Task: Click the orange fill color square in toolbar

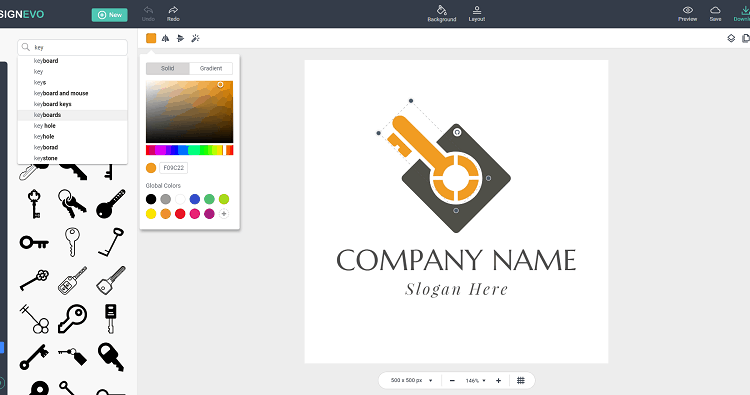Action: pyautogui.click(x=151, y=38)
